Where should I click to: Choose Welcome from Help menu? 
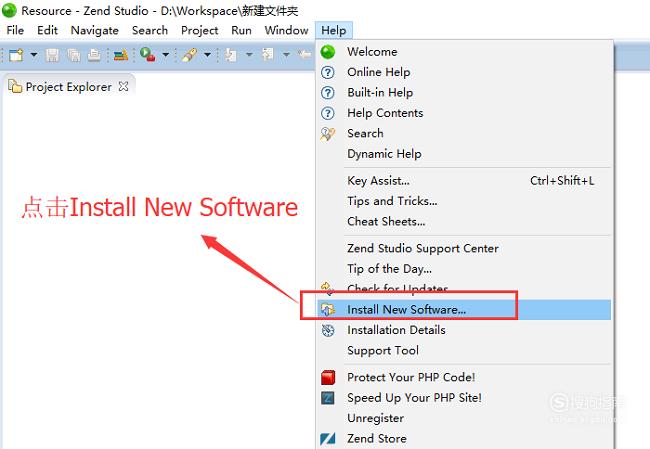tap(463, 52)
